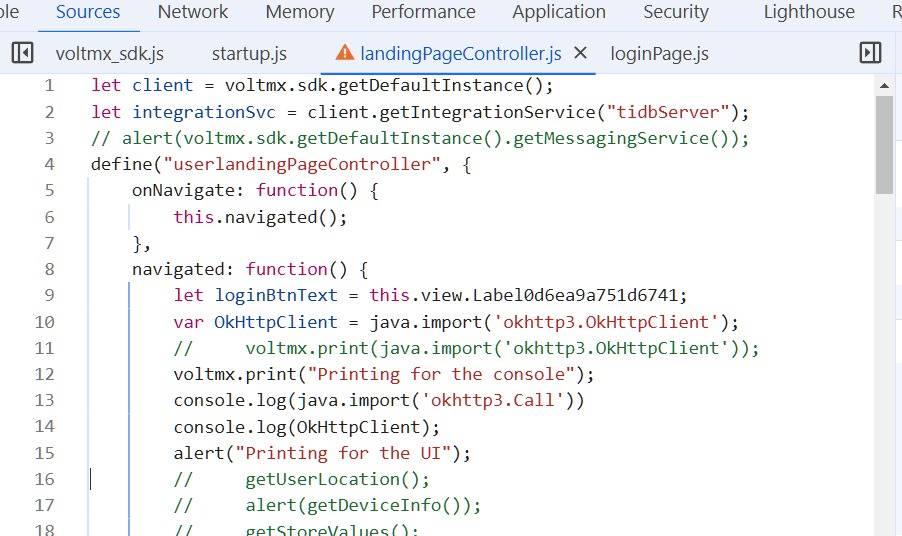Set breakpoint on line number 14

(x=44, y=426)
